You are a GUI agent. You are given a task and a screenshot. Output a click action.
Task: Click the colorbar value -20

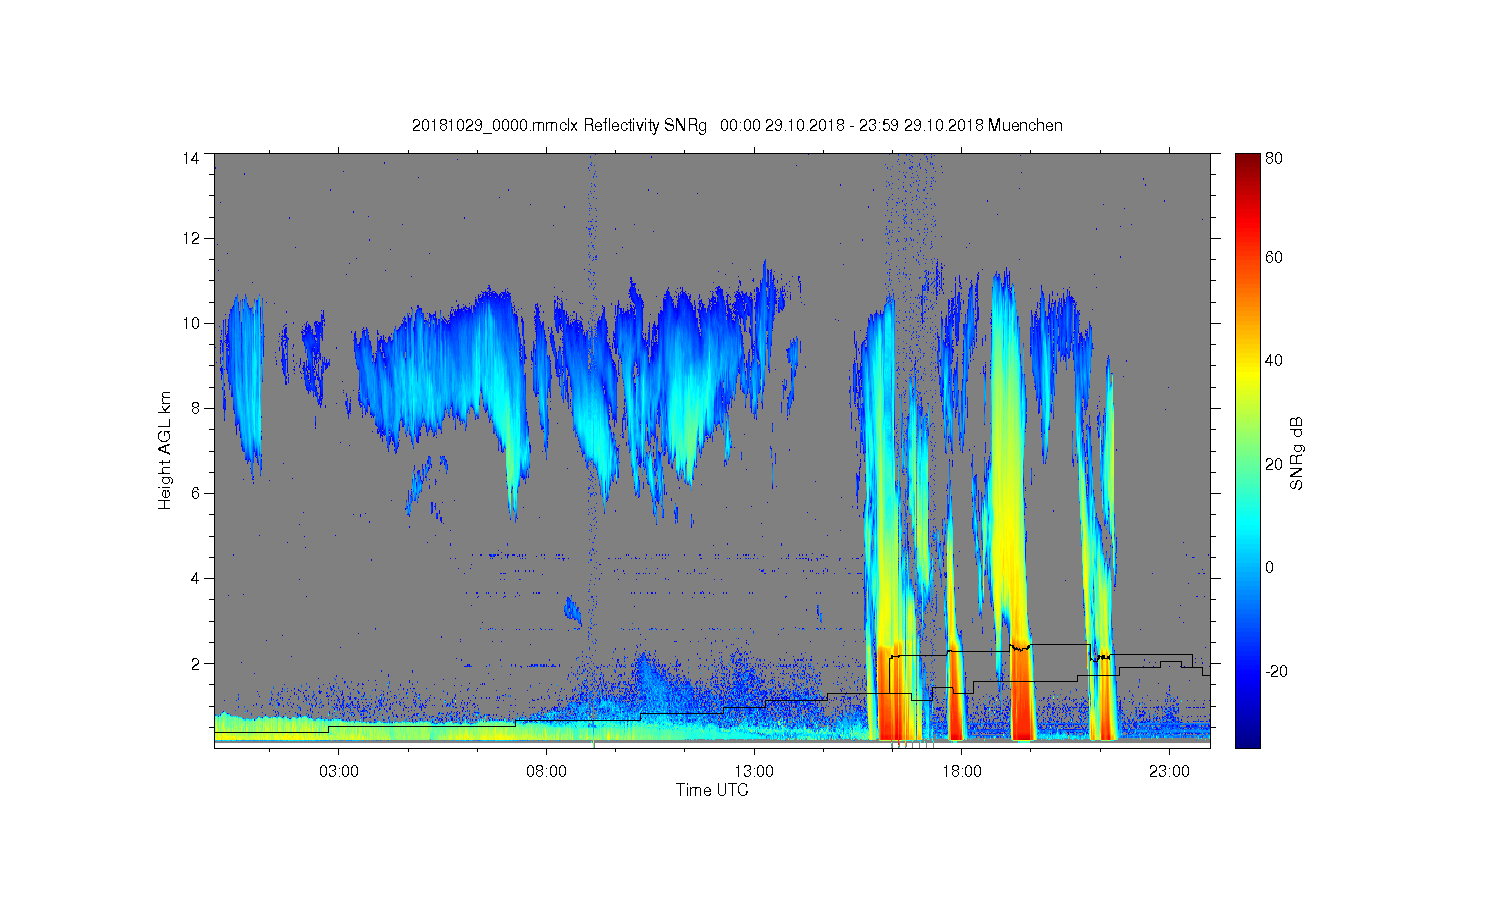click(x=1276, y=671)
